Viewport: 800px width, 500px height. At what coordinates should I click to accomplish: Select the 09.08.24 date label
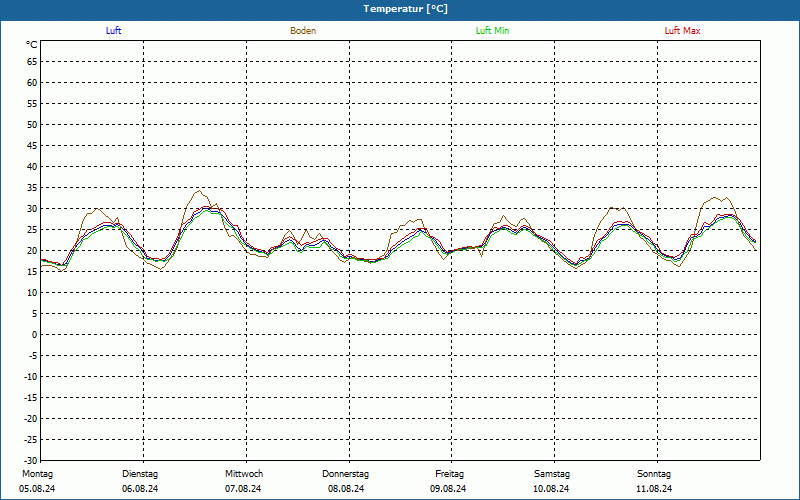click(x=448, y=489)
